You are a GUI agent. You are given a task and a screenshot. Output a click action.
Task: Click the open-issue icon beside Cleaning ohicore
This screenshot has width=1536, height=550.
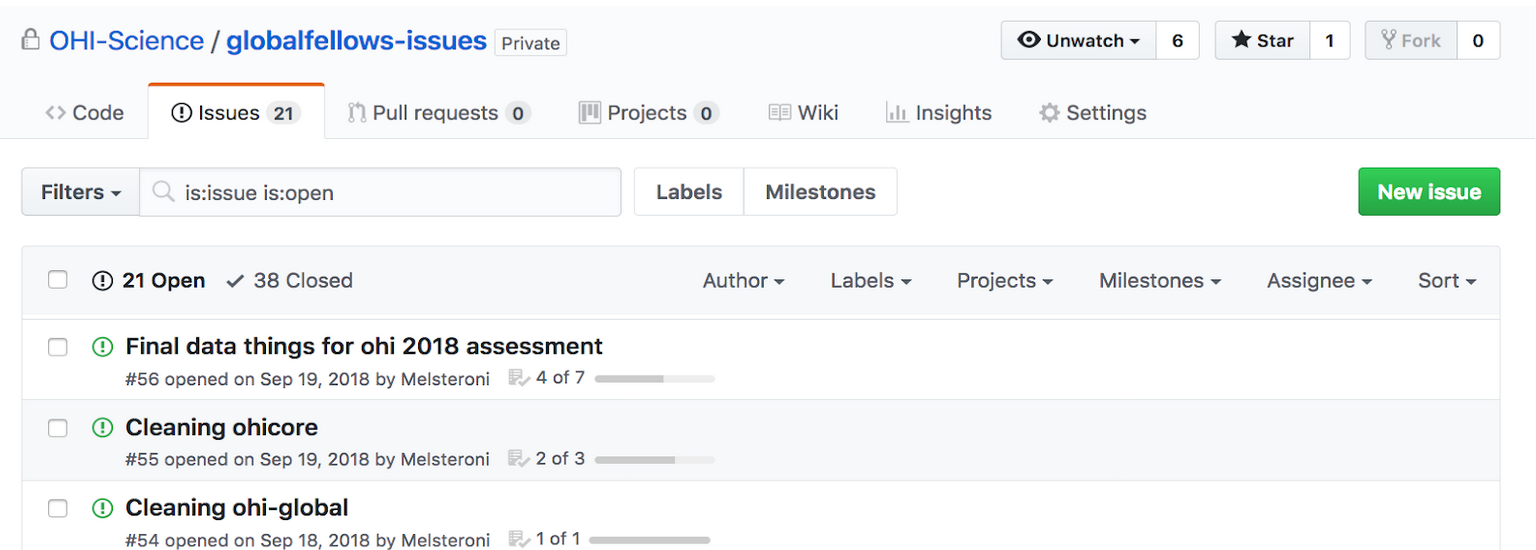tap(102, 428)
